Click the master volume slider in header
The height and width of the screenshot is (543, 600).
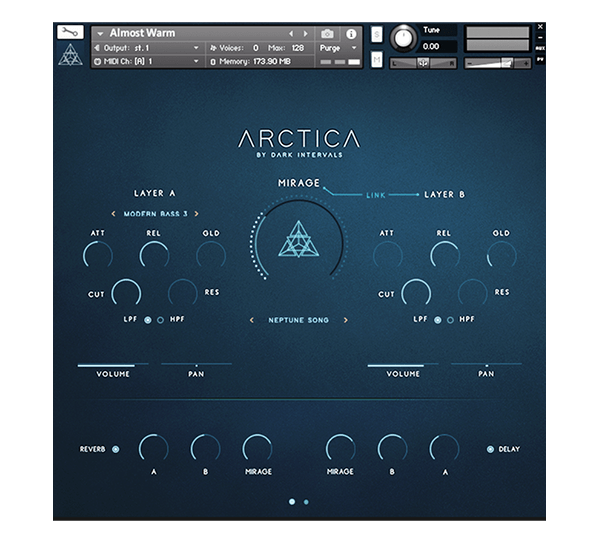[x=497, y=63]
